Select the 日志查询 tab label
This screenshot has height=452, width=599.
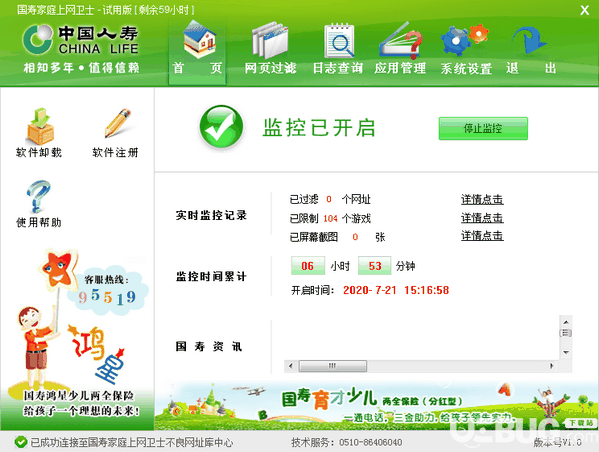338,68
